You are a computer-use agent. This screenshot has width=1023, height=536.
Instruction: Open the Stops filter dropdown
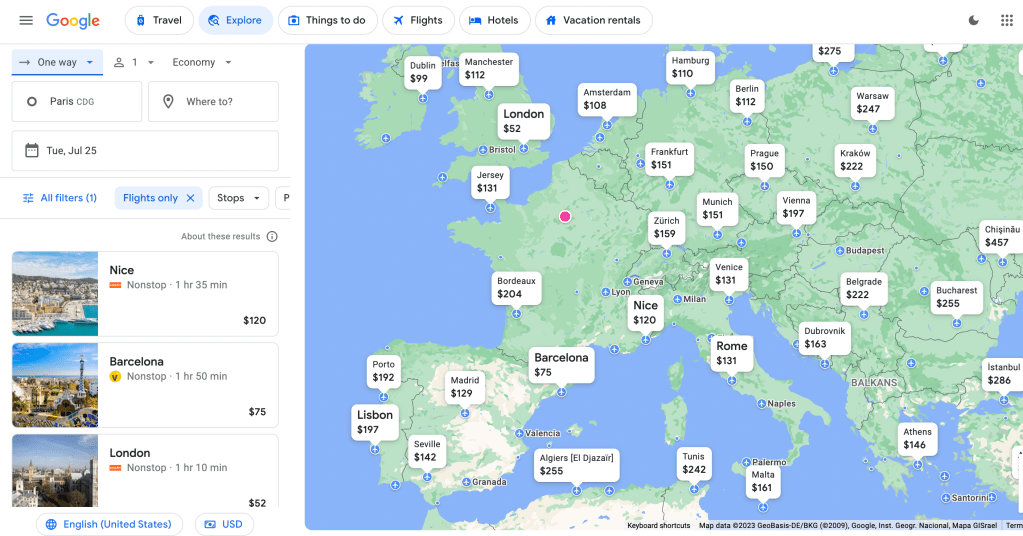click(x=238, y=198)
